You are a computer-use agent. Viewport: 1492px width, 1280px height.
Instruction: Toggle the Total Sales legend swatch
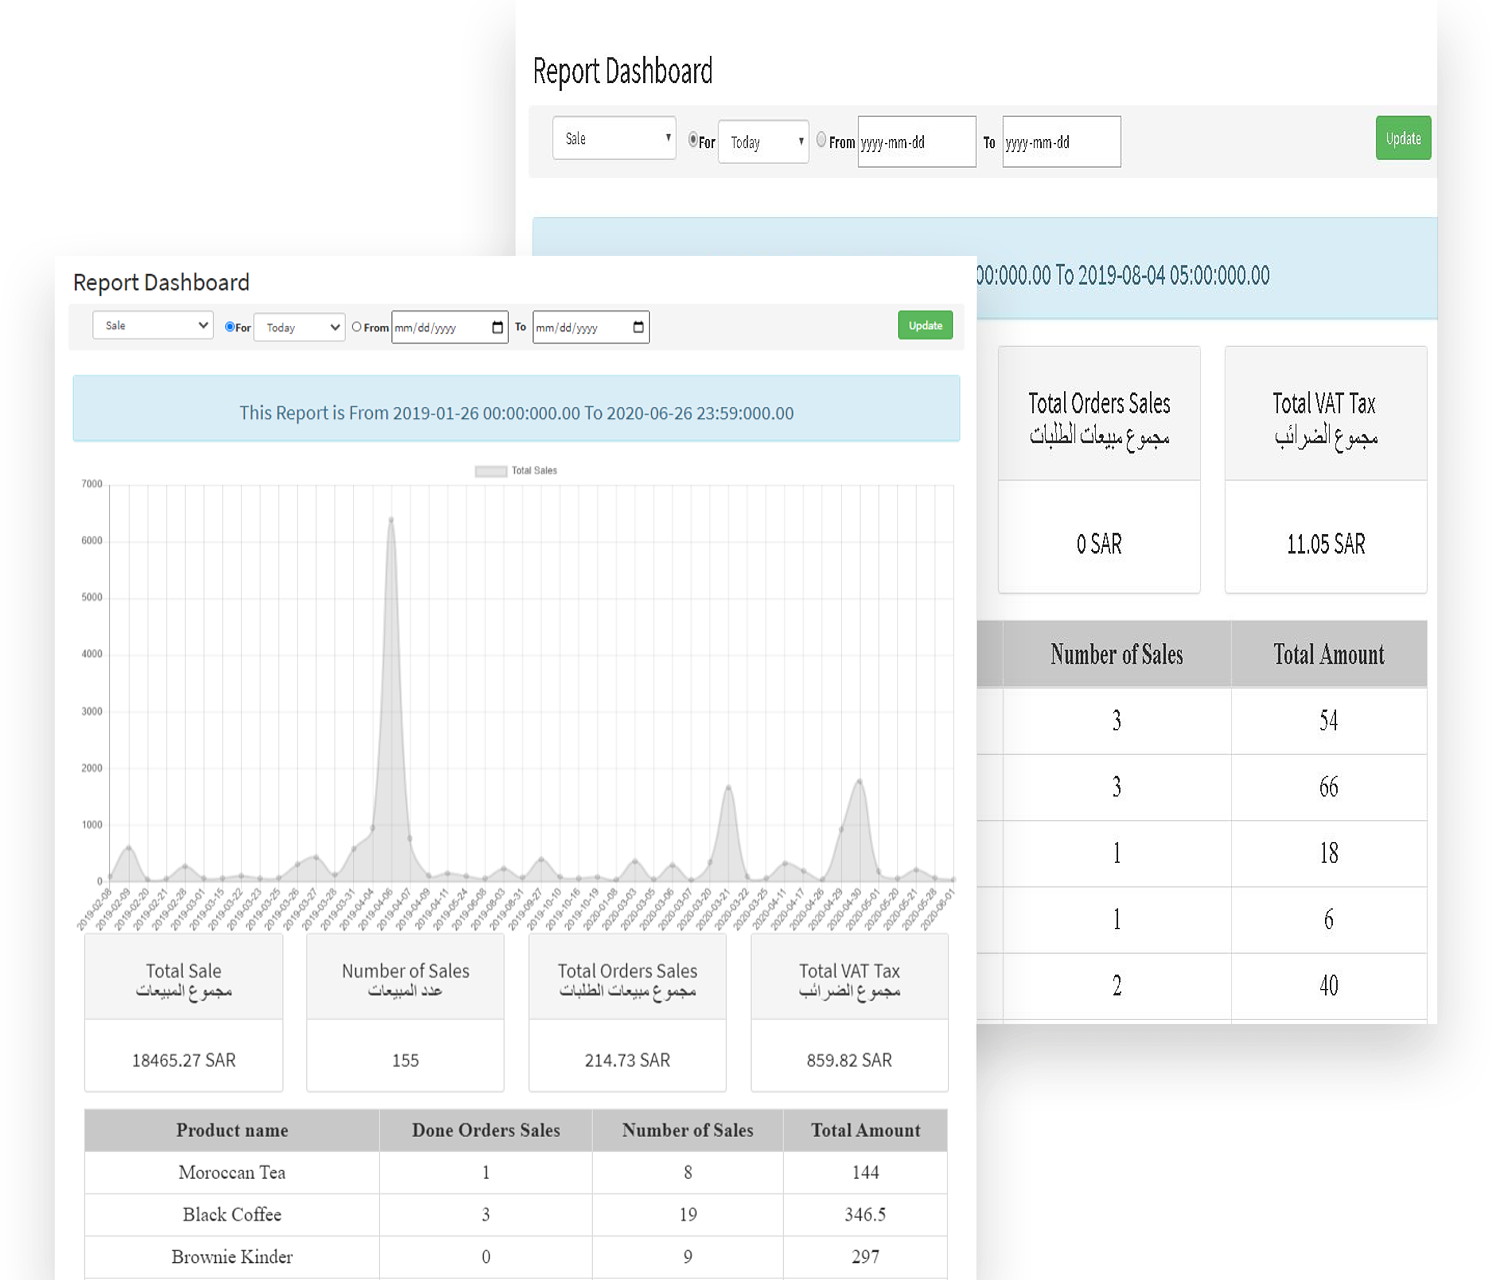point(491,471)
